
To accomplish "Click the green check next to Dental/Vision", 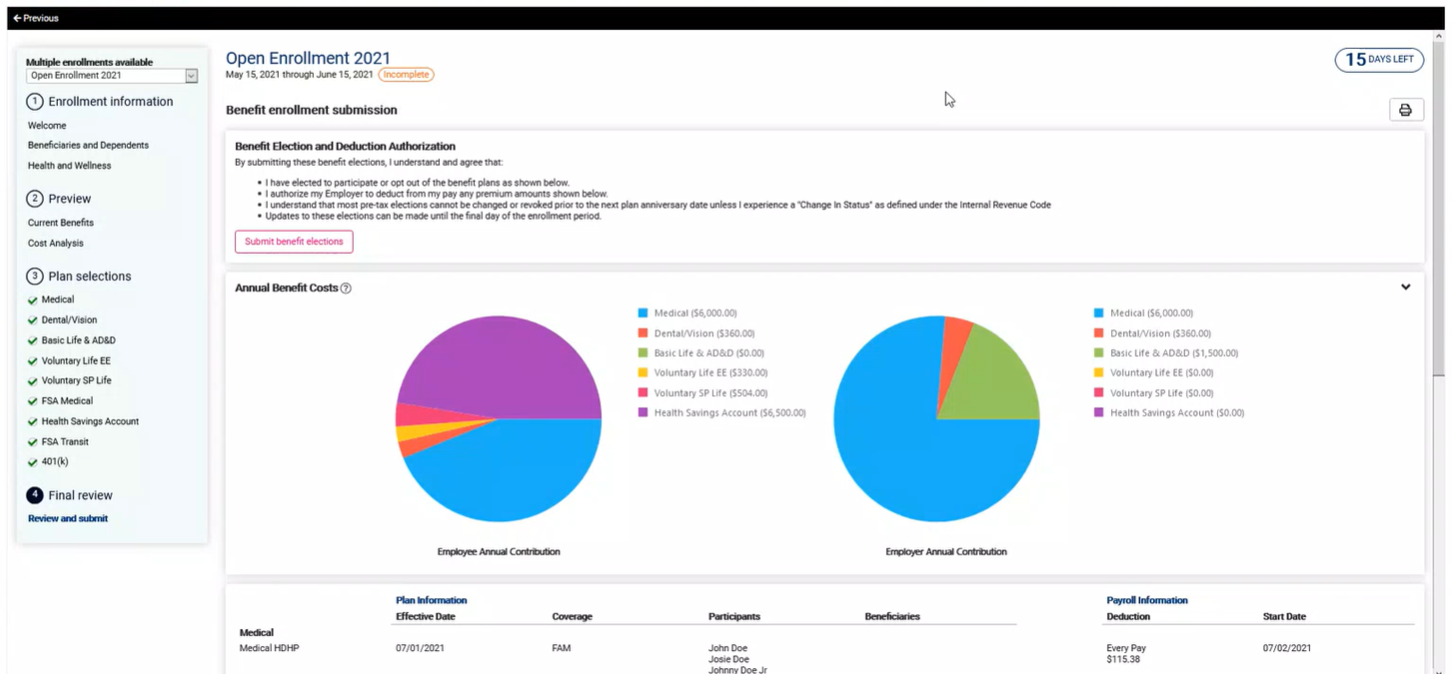I will coord(33,320).
